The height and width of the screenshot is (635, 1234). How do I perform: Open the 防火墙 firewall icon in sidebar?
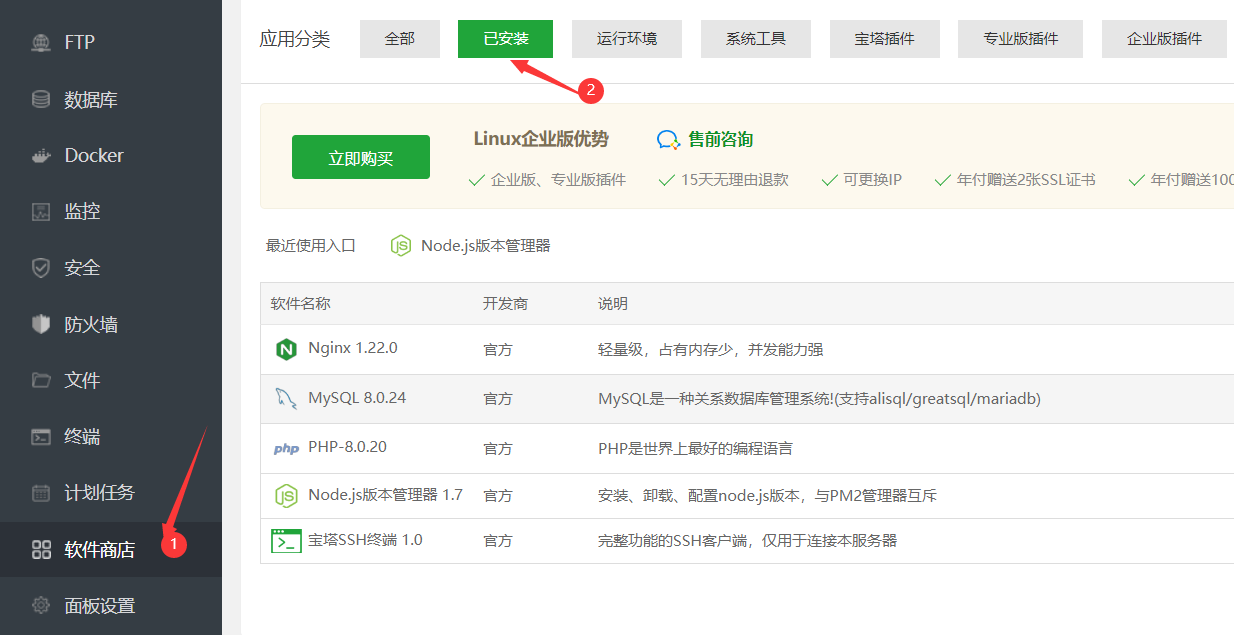point(41,324)
